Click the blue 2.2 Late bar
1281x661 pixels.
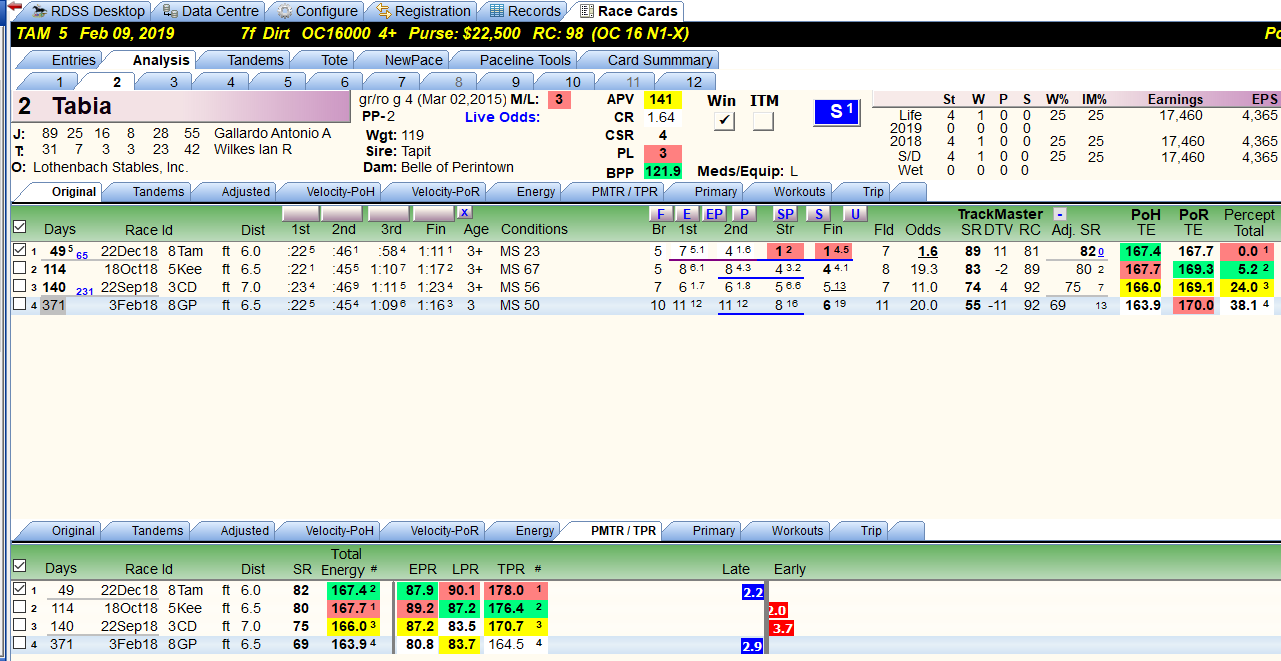click(753, 592)
